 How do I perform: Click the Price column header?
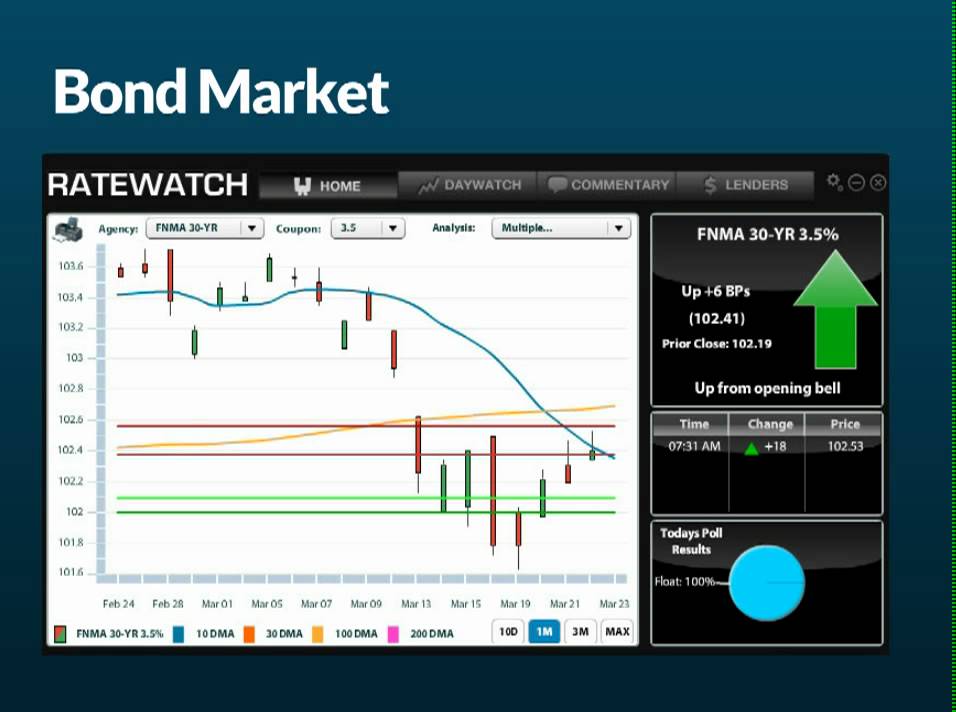coord(844,424)
